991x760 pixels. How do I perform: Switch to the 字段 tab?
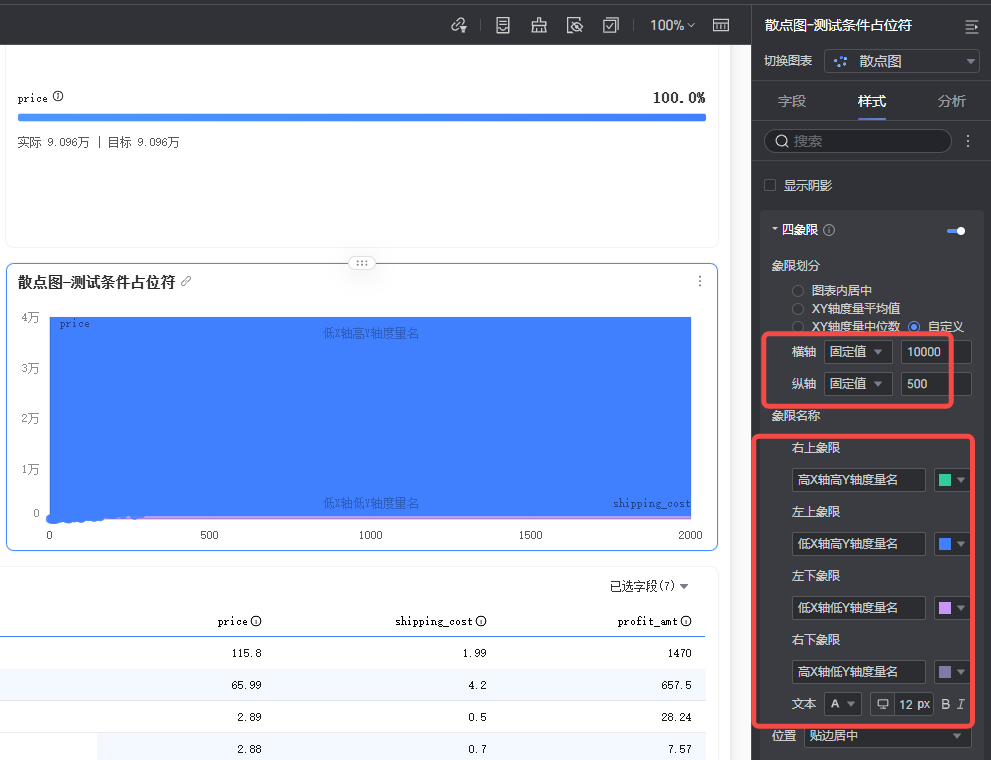click(x=792, y=101)
